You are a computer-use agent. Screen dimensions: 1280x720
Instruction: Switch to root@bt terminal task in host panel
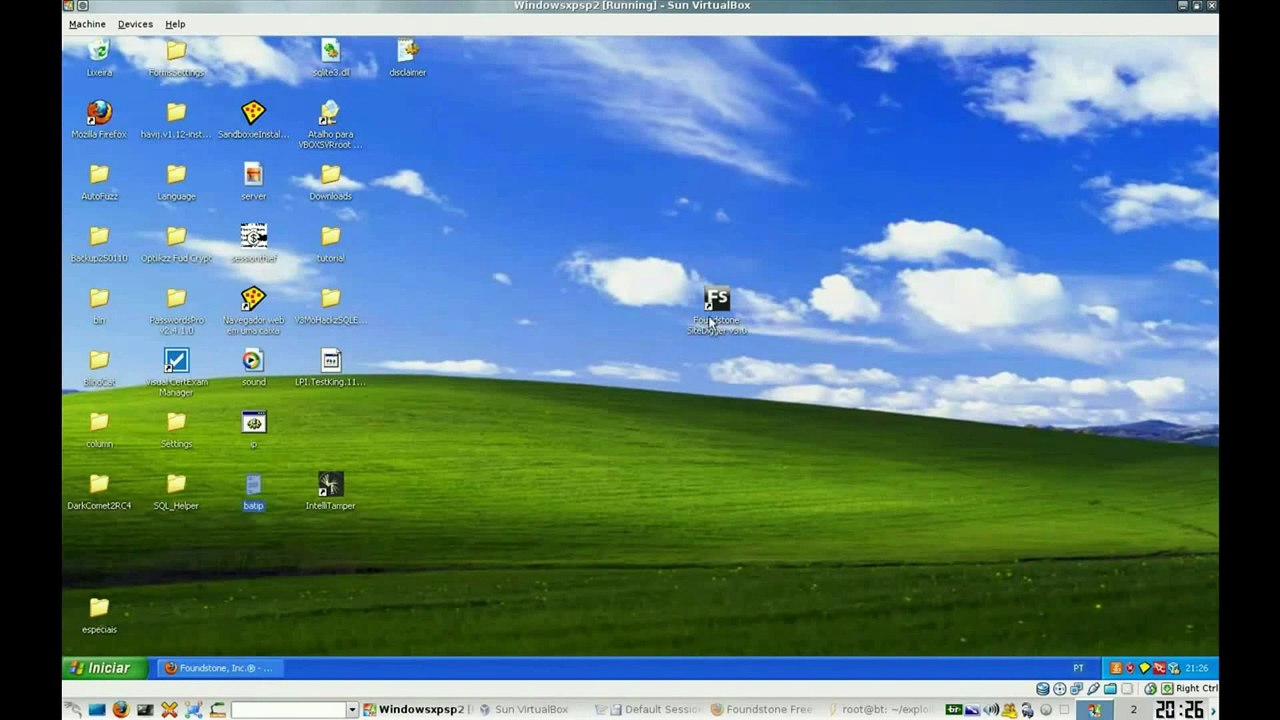[880, 710]
